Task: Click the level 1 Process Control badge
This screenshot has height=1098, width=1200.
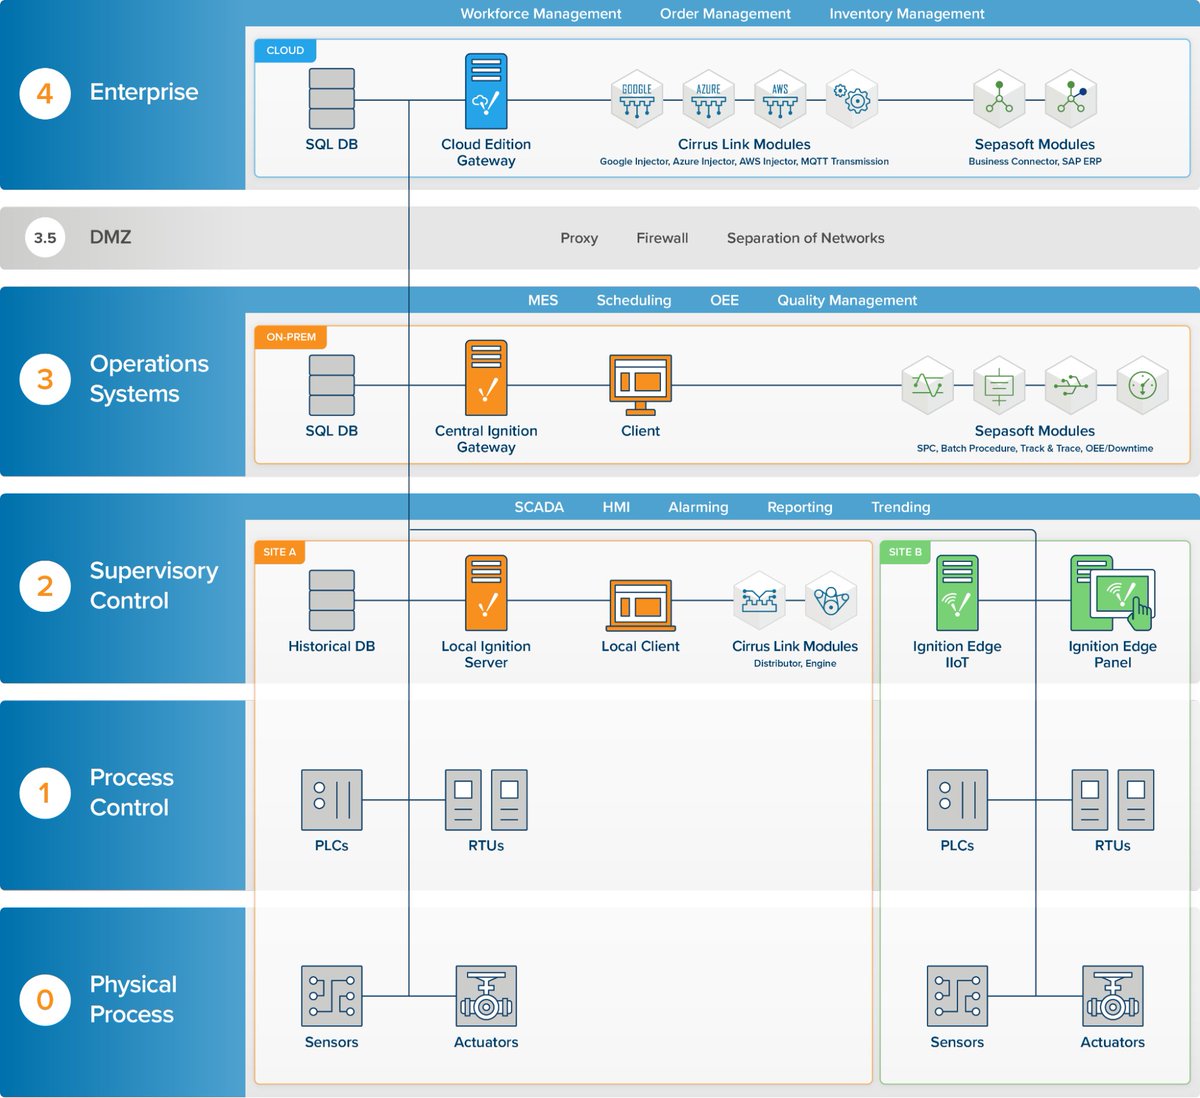Action: (x=45, y=793)
